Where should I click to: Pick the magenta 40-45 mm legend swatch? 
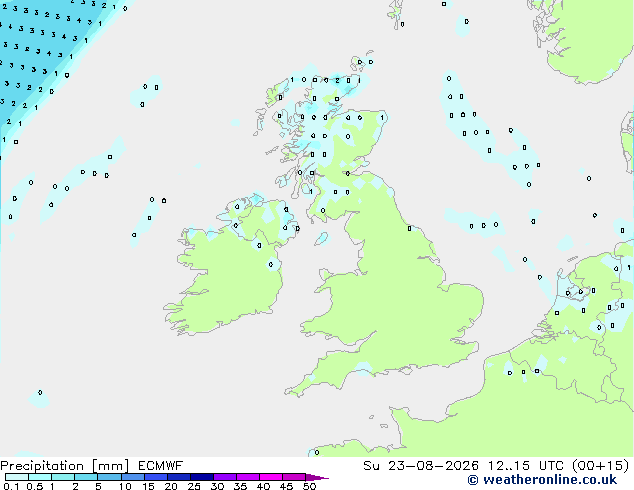271,477
